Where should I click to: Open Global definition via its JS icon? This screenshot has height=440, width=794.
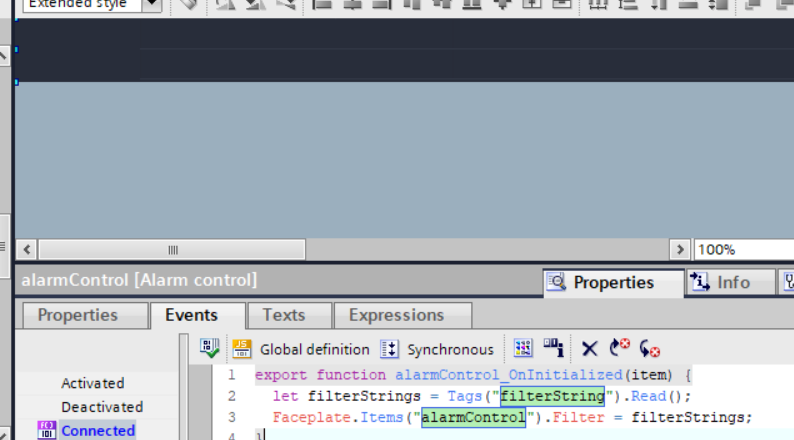pos(242,349)
